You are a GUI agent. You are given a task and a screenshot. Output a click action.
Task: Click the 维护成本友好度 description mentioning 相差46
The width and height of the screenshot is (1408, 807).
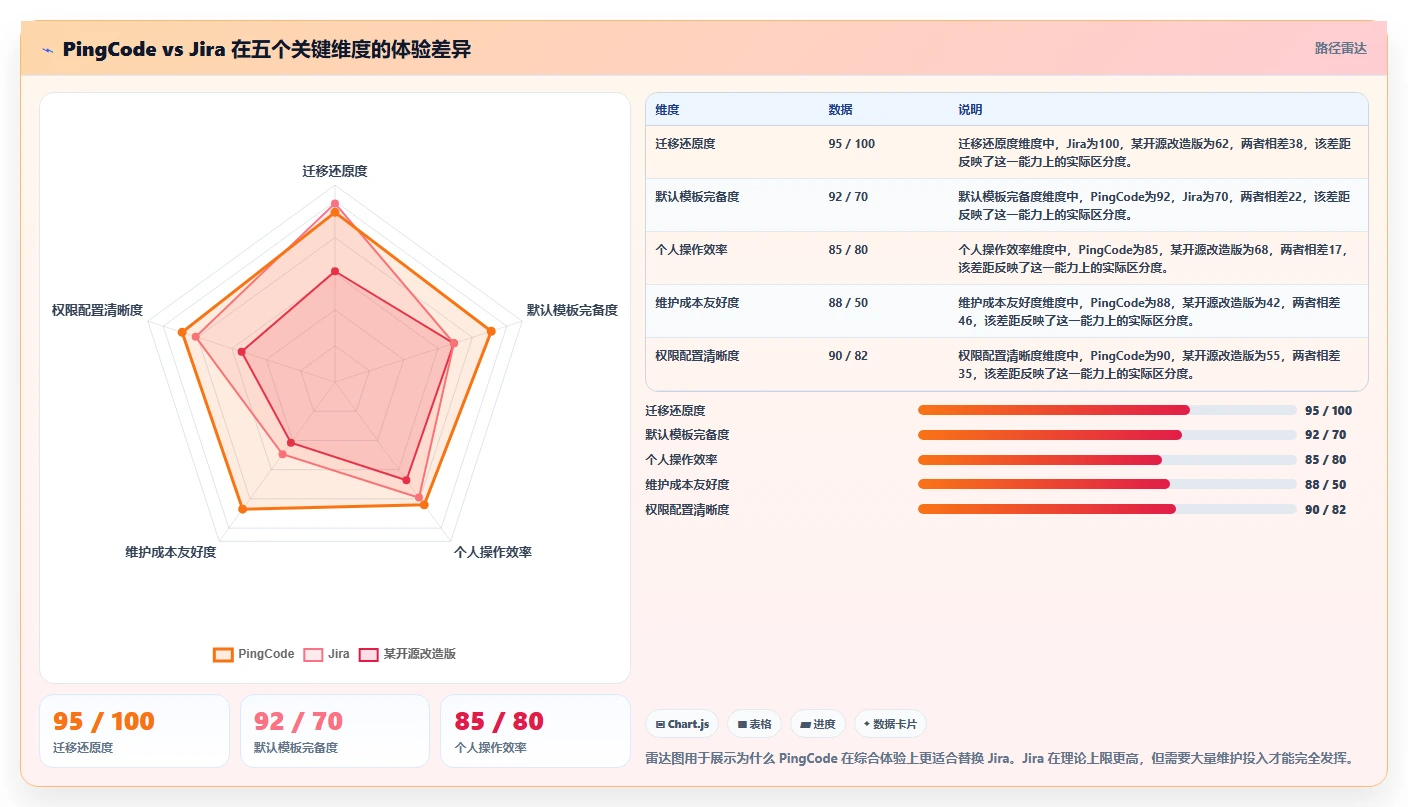[x=1150, y=311]
